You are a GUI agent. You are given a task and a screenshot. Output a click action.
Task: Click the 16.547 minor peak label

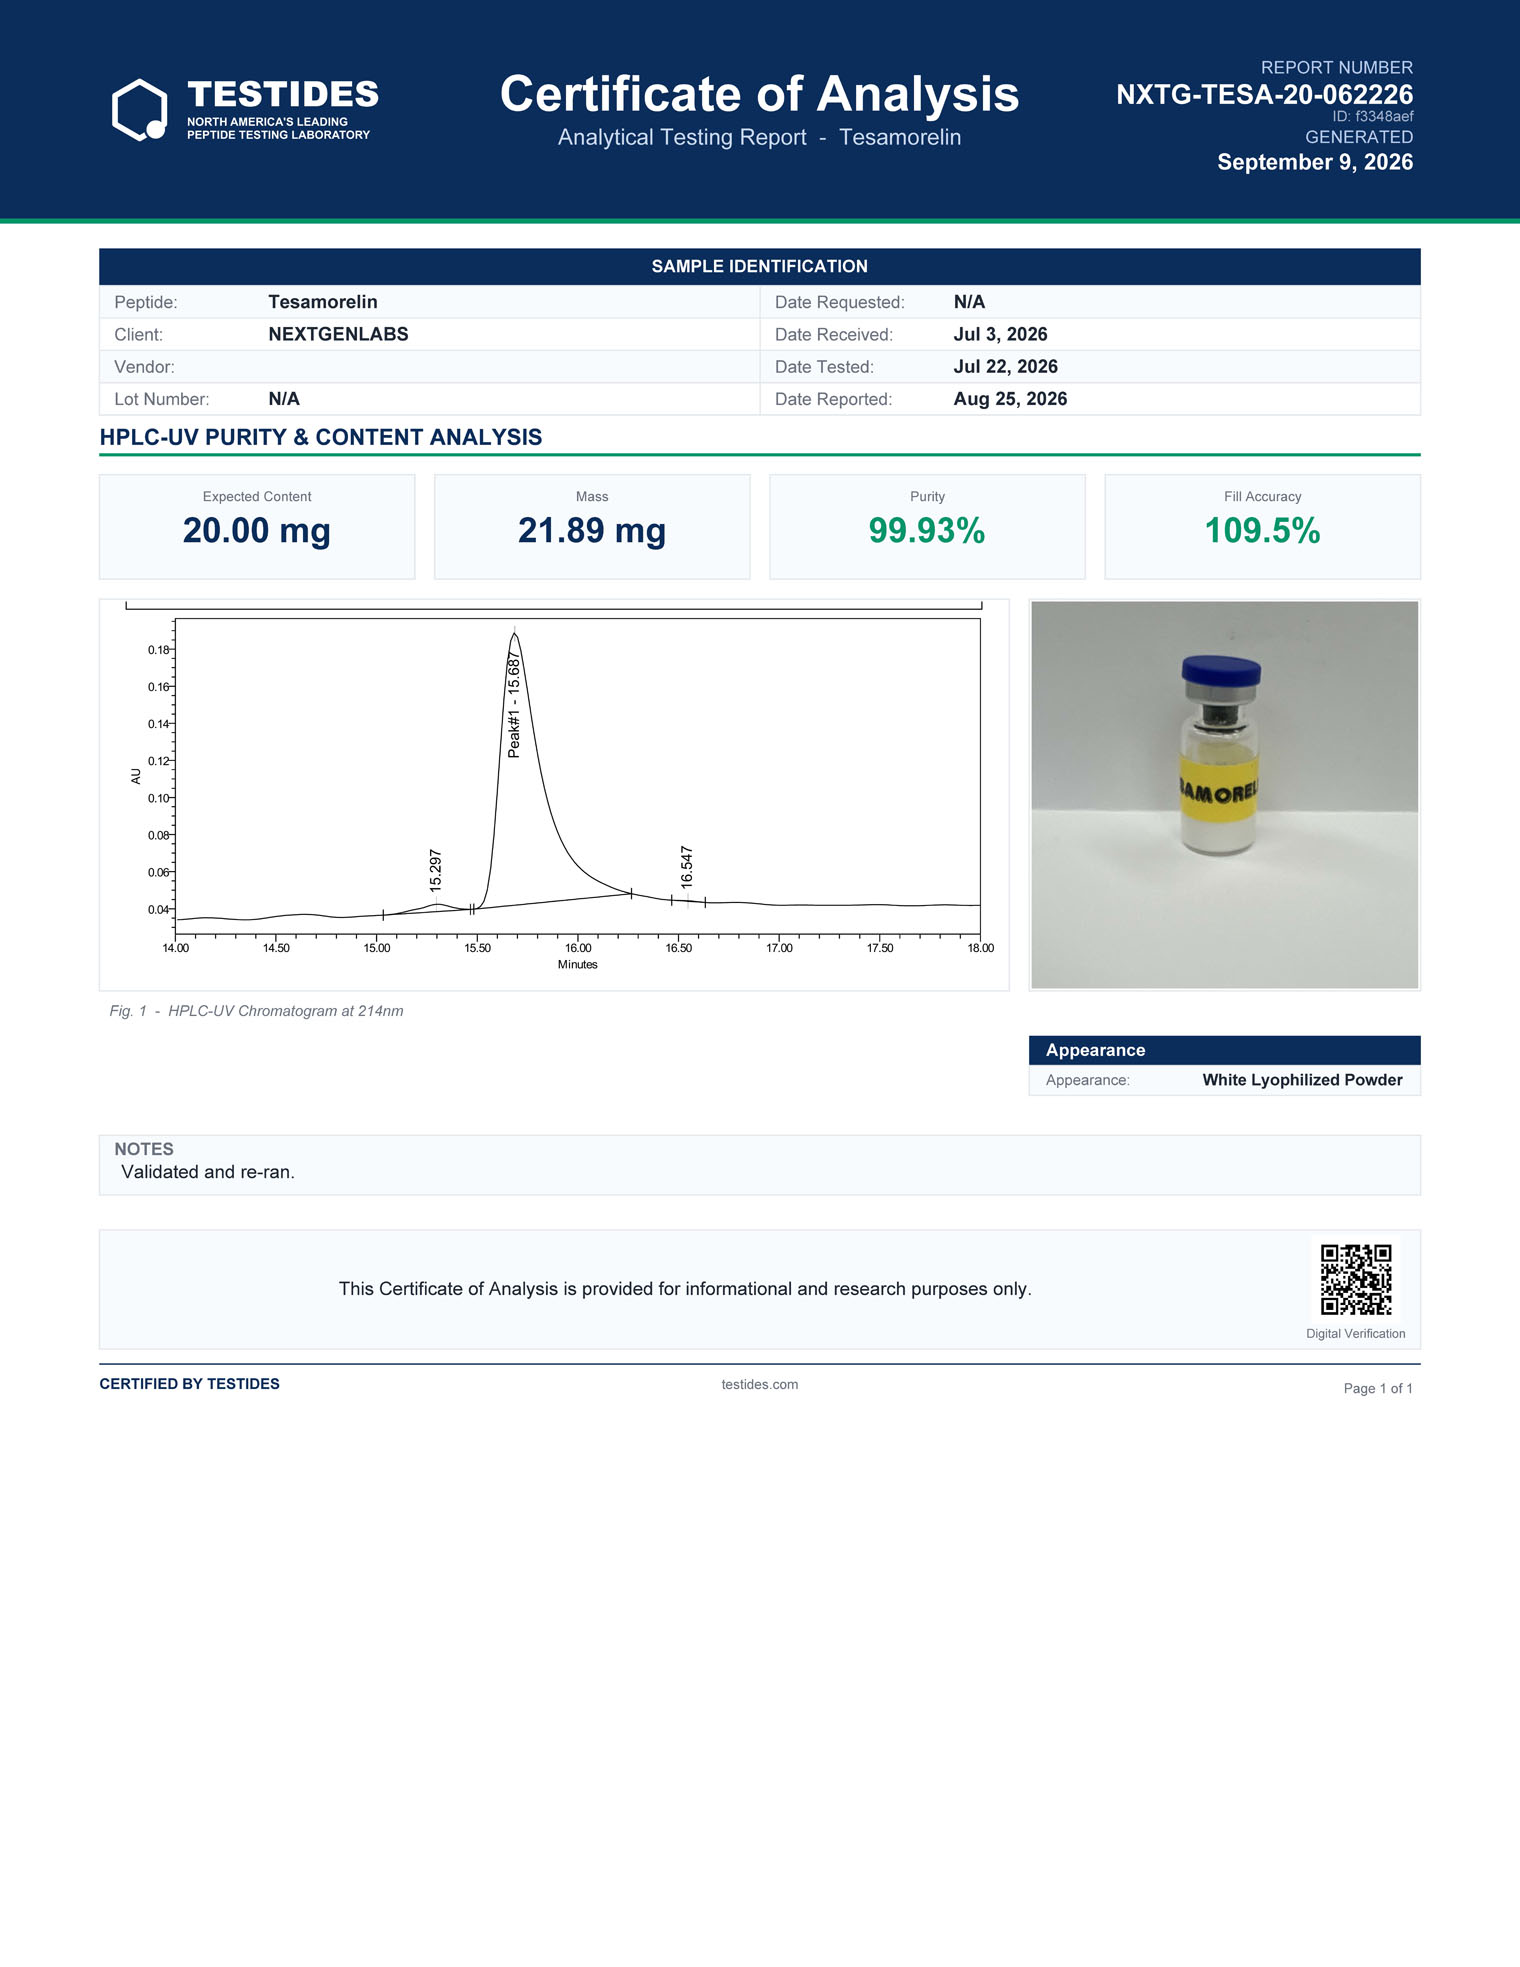686,866
